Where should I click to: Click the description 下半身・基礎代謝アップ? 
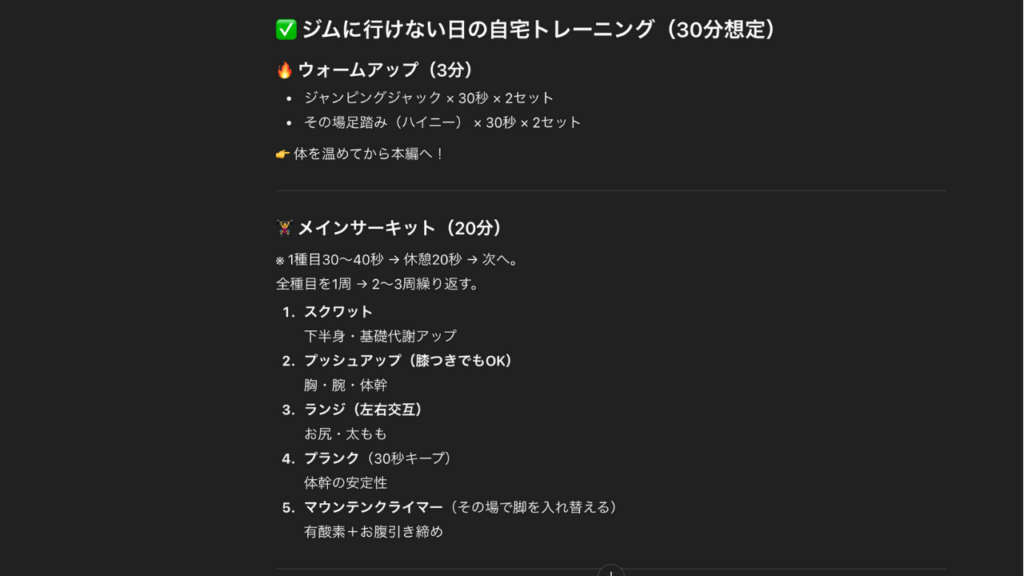coord(380,336)
